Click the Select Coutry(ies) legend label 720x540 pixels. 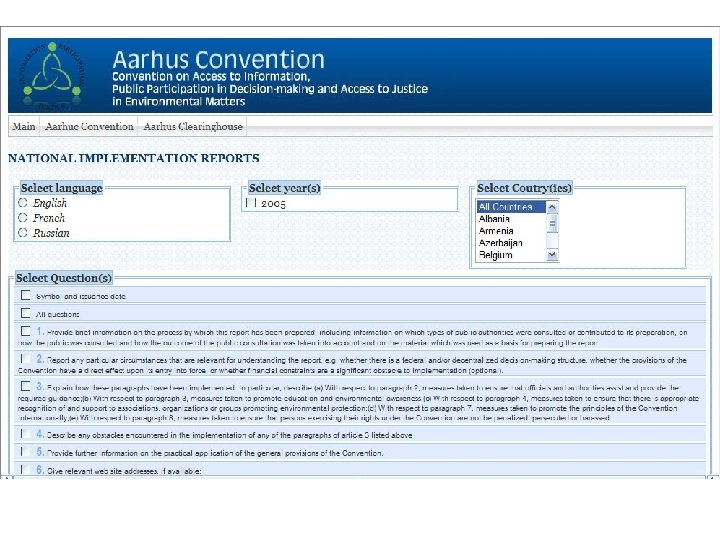click(x=524, y=188)
